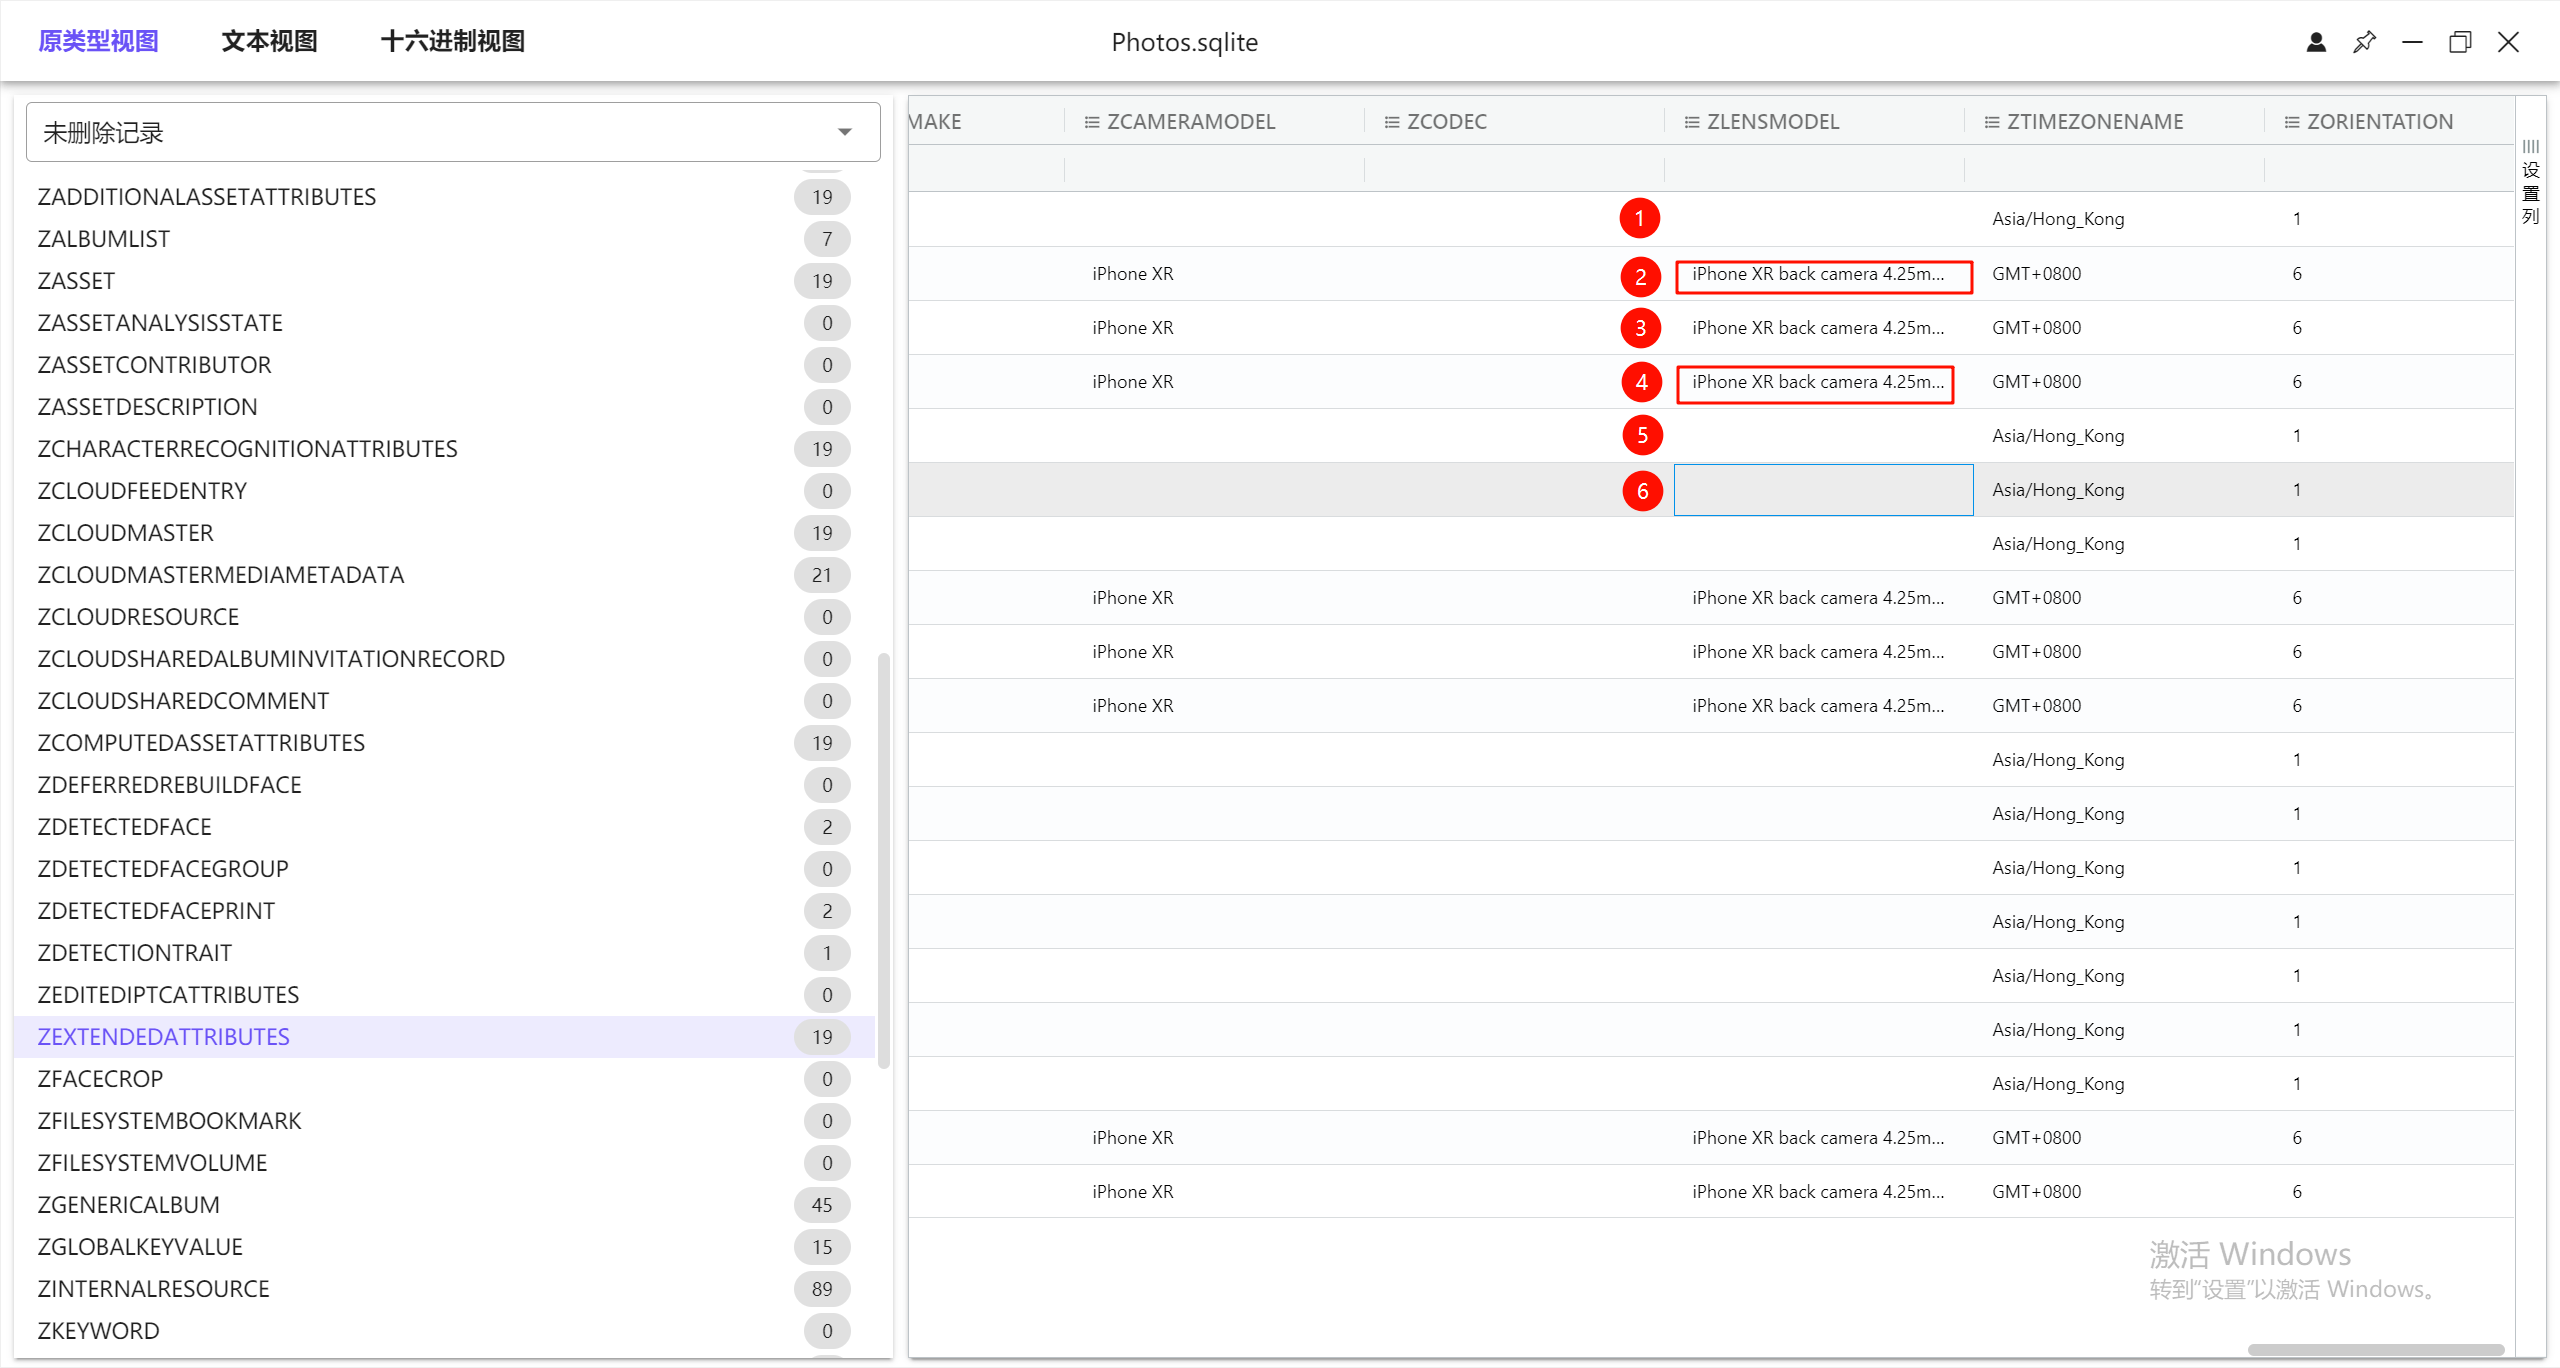
Task: Click the ZCAMERAMODEL column menu icon
Action: (1092, 122)
